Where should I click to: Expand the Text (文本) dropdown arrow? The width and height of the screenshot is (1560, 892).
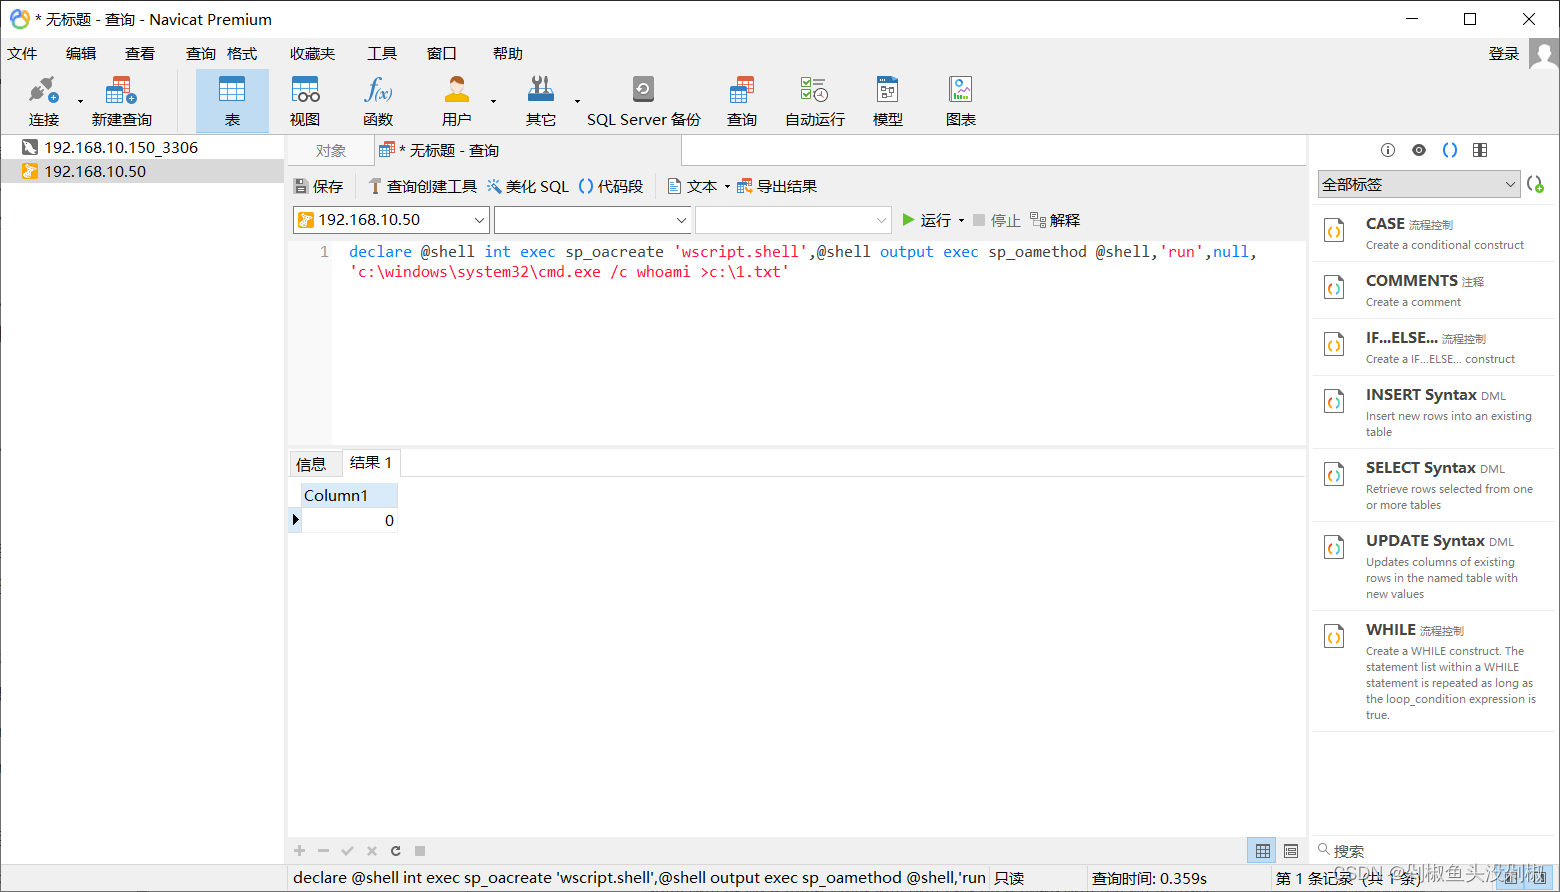click(x=727, y=187)
